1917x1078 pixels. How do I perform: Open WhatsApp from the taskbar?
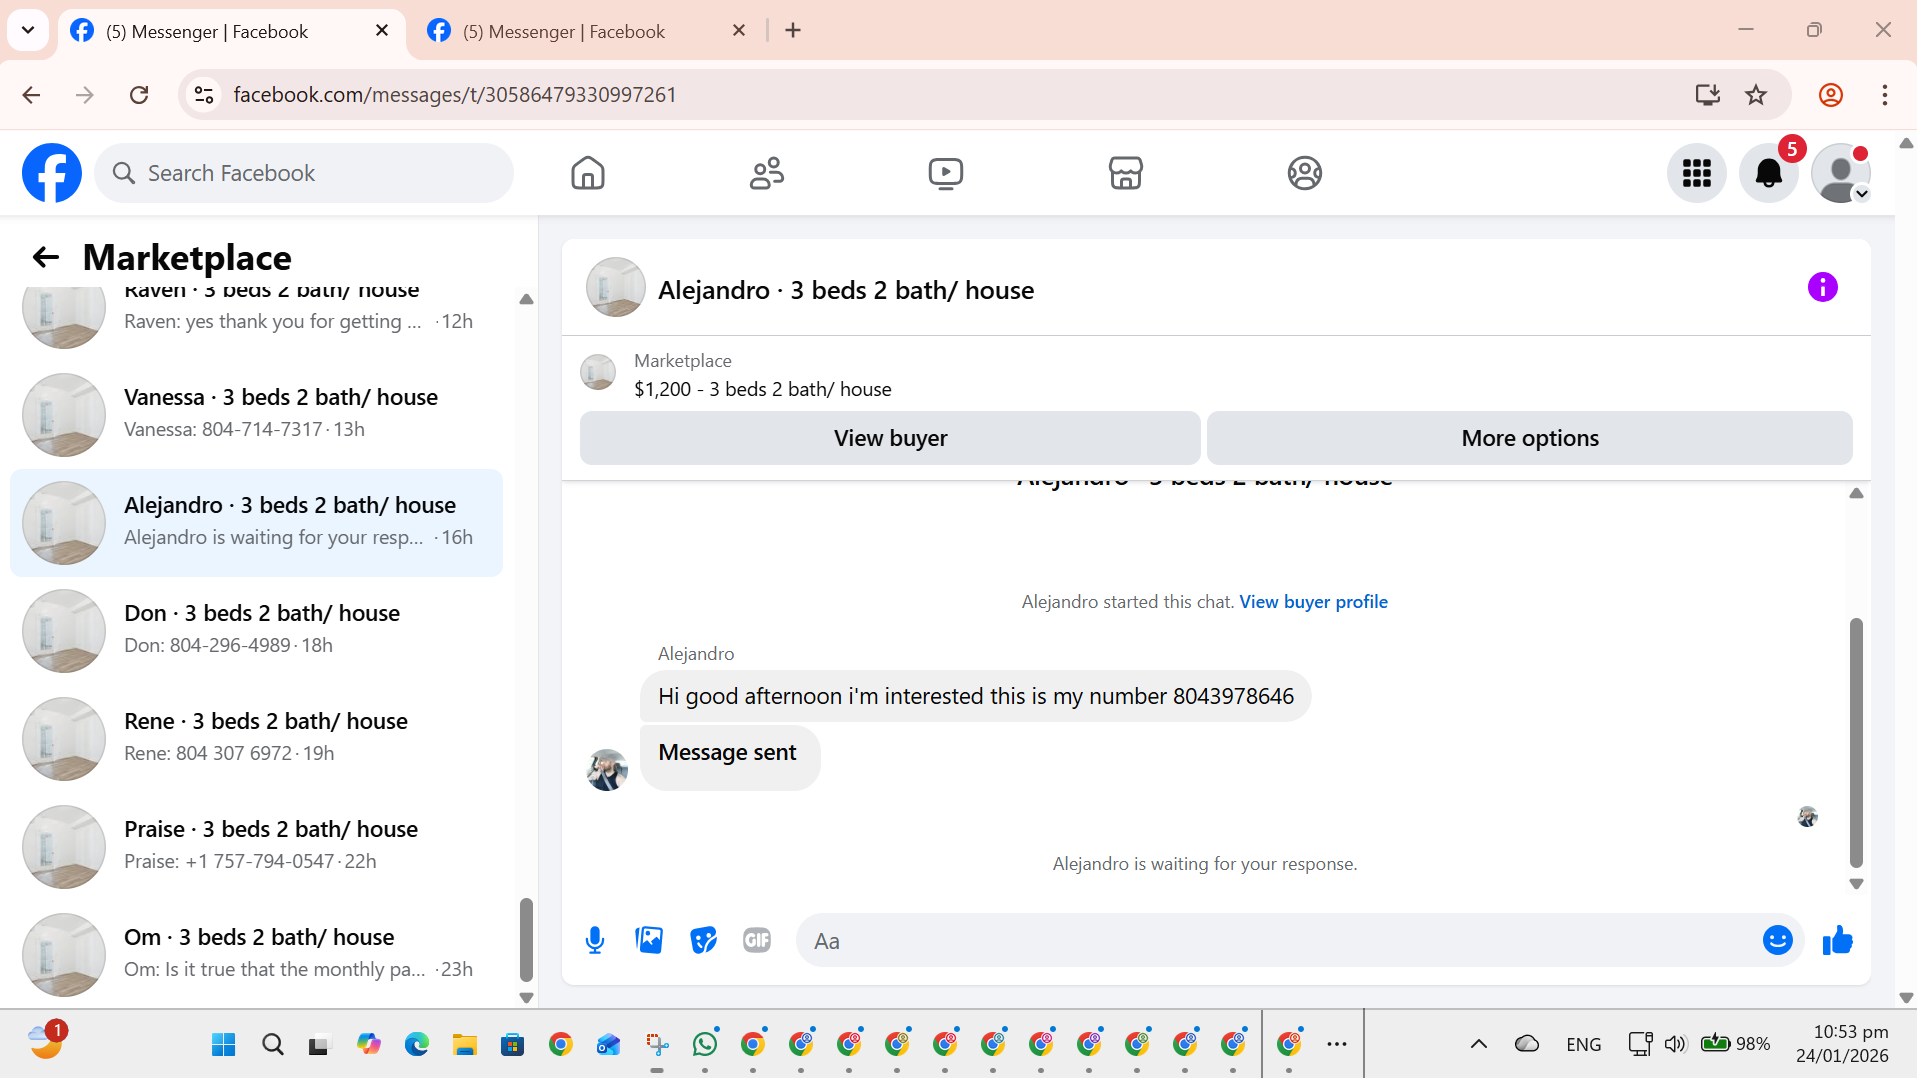pos(705,1044)
